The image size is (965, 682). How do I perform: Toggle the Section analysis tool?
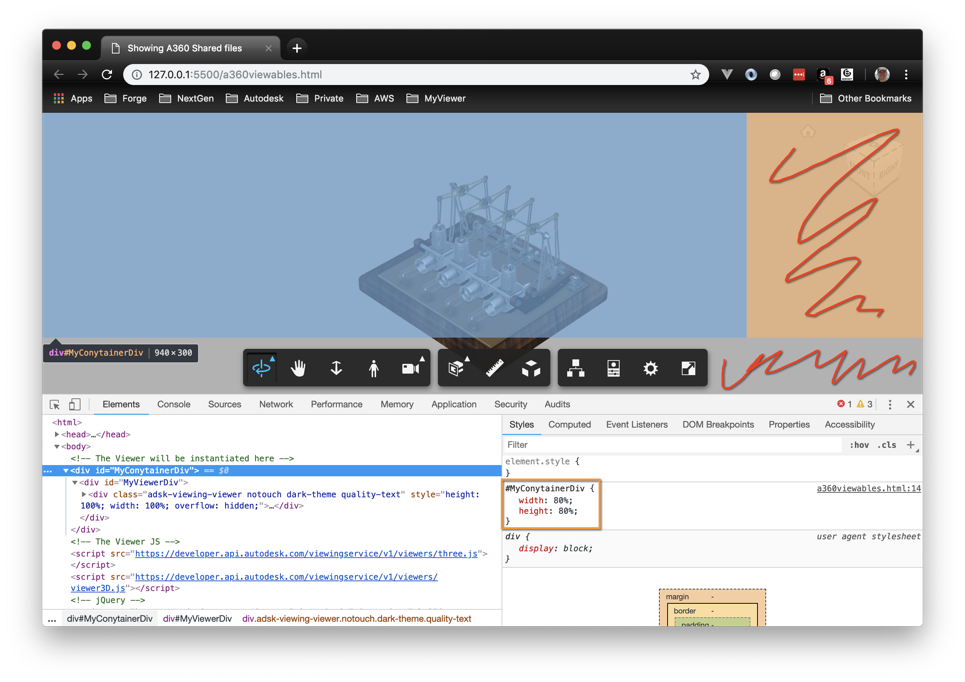(x=457, y=368)
